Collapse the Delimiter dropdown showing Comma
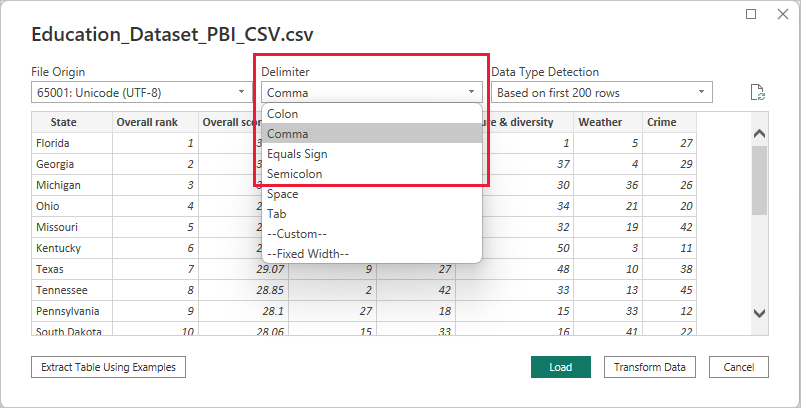The image size is (801, 408). [x=372, y=92]
